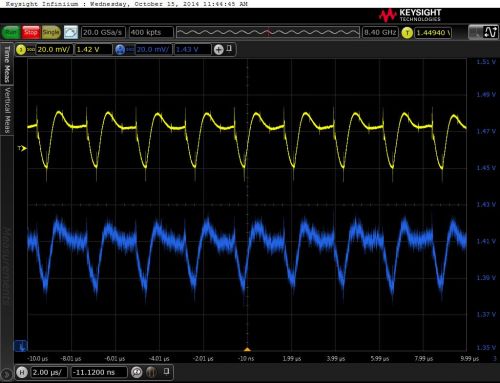
Task: Click the -10 ns time axis label
Action: (x=246, y=359)
